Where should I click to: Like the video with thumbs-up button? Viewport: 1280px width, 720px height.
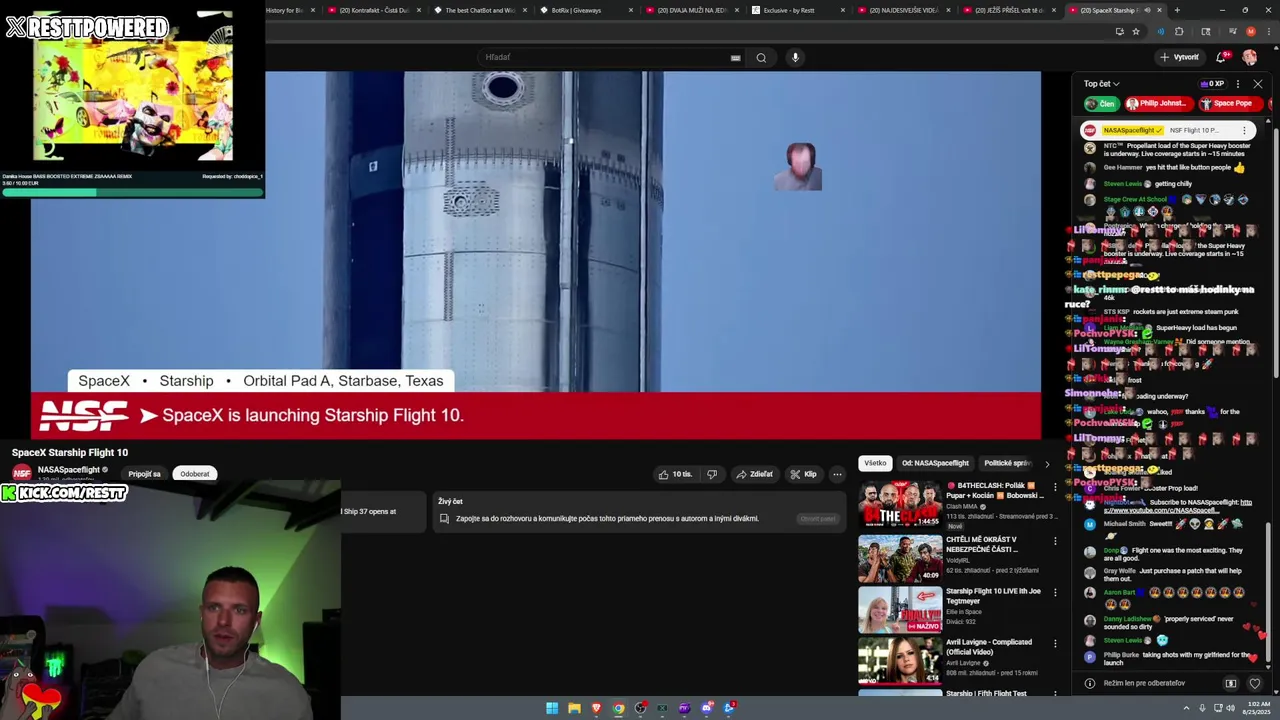point(675,474)
